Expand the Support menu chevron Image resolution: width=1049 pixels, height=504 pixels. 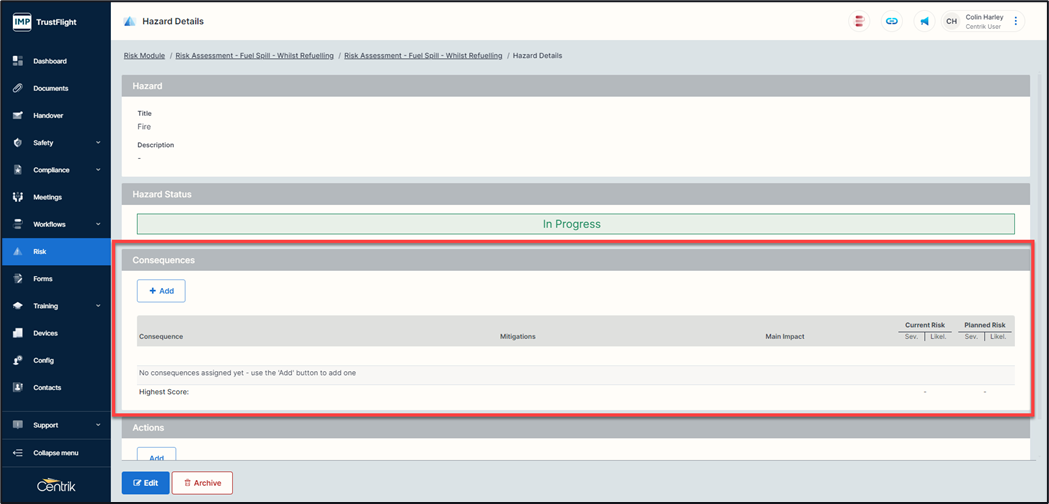click(98, 425)
